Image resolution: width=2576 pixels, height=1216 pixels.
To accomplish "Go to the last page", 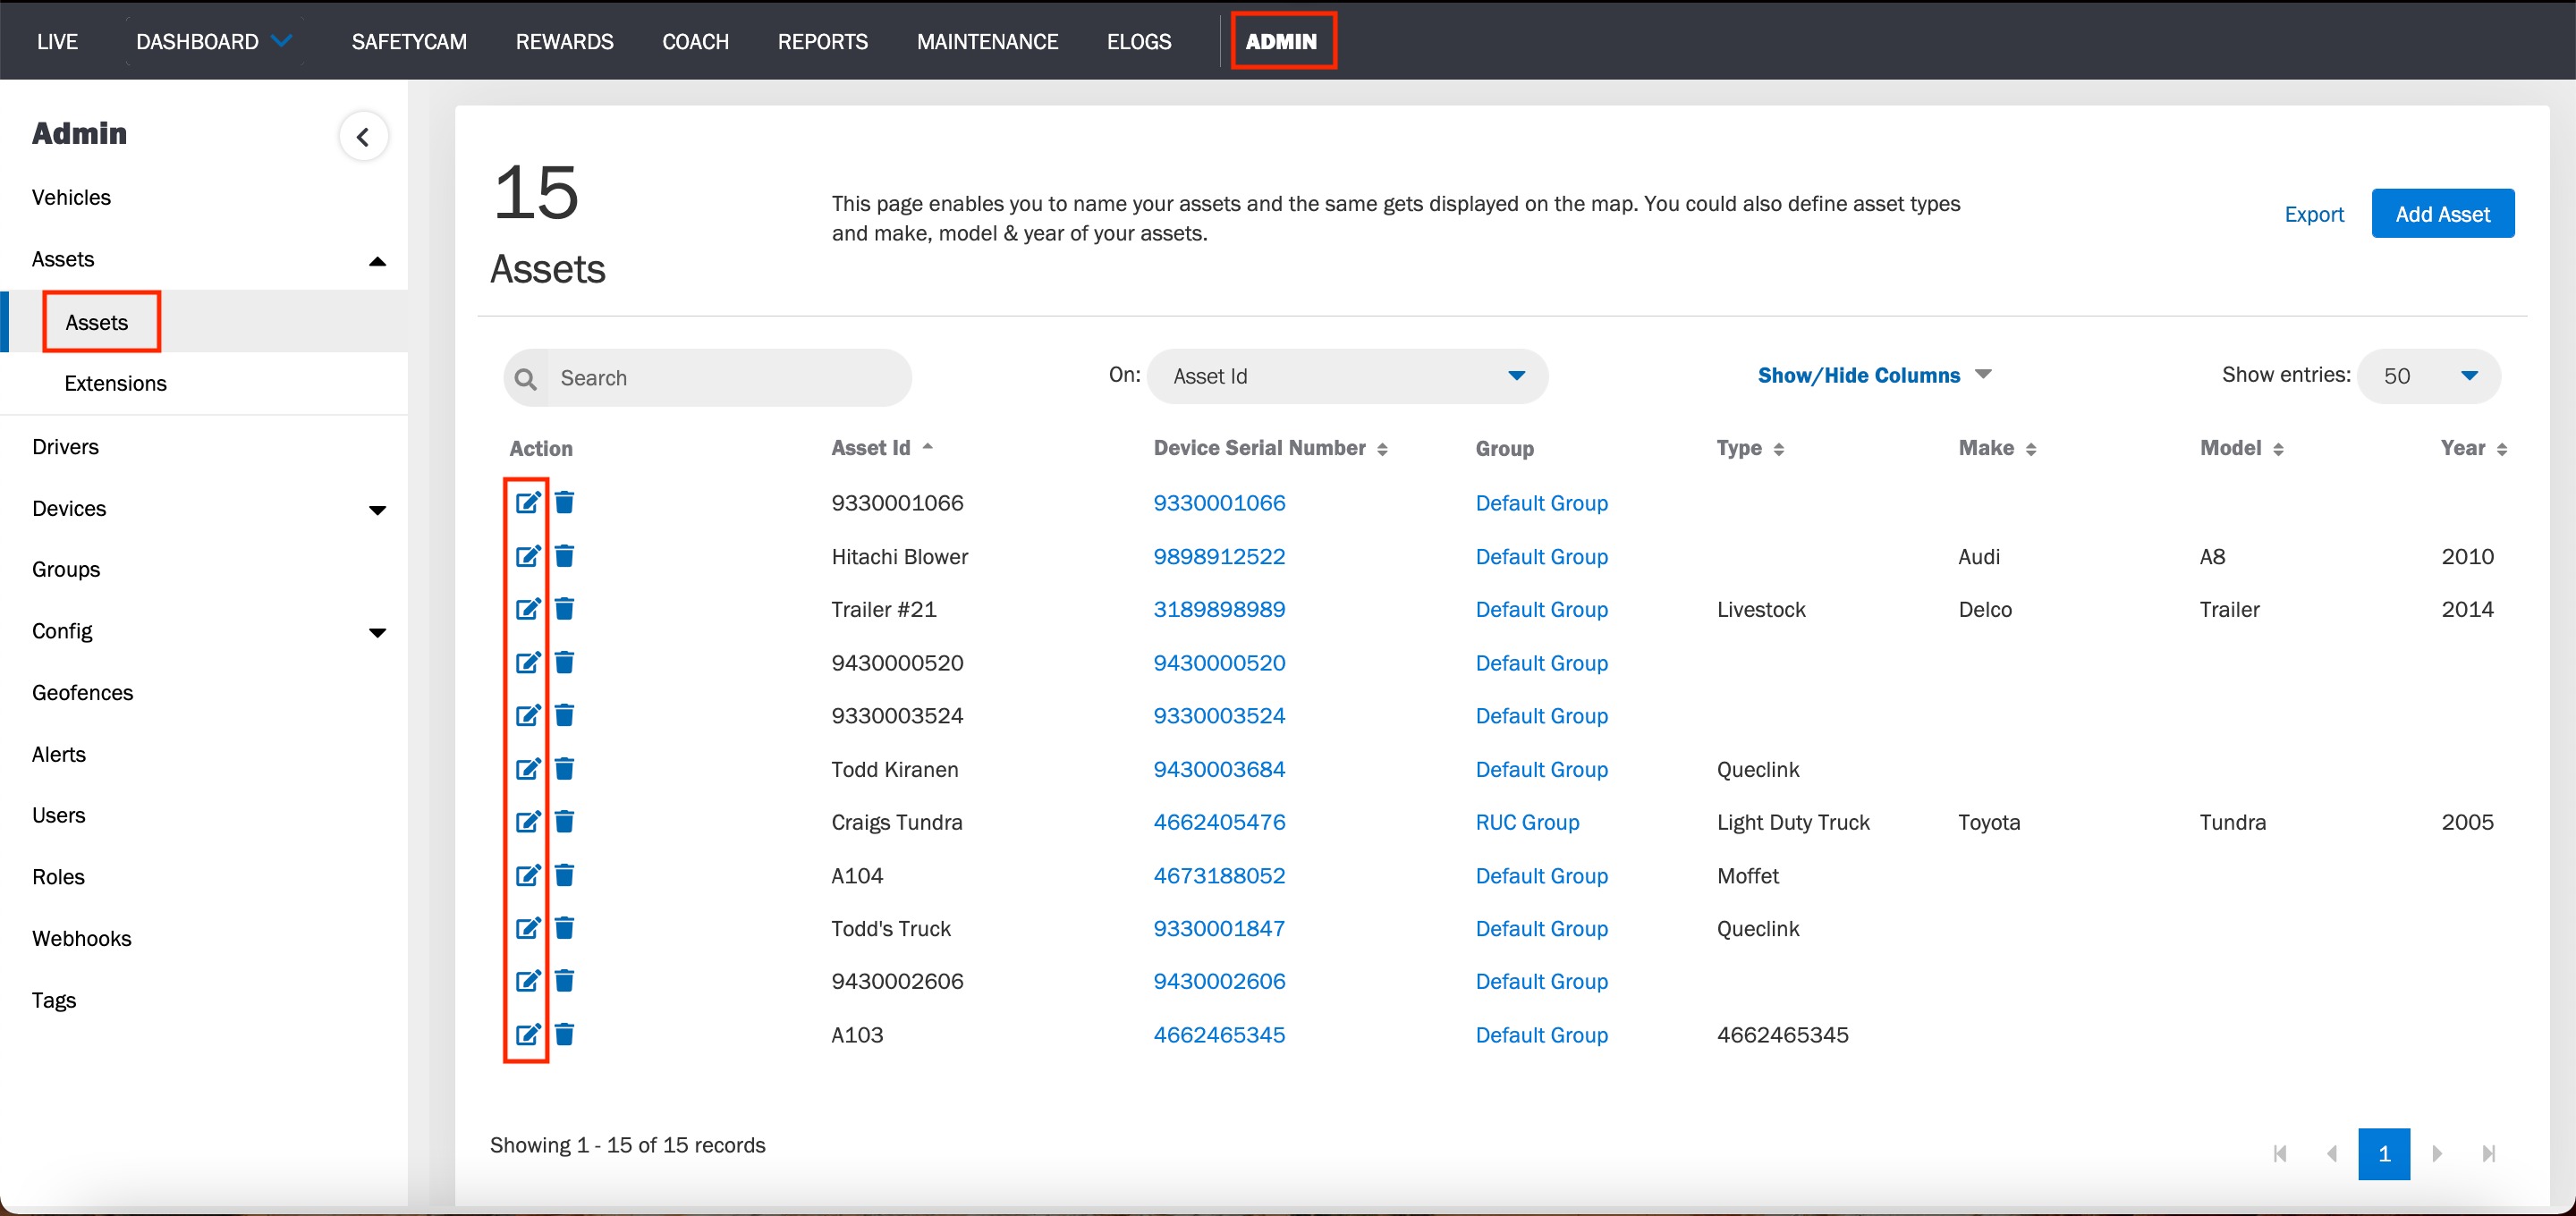I will (x=2489, y=1153).
